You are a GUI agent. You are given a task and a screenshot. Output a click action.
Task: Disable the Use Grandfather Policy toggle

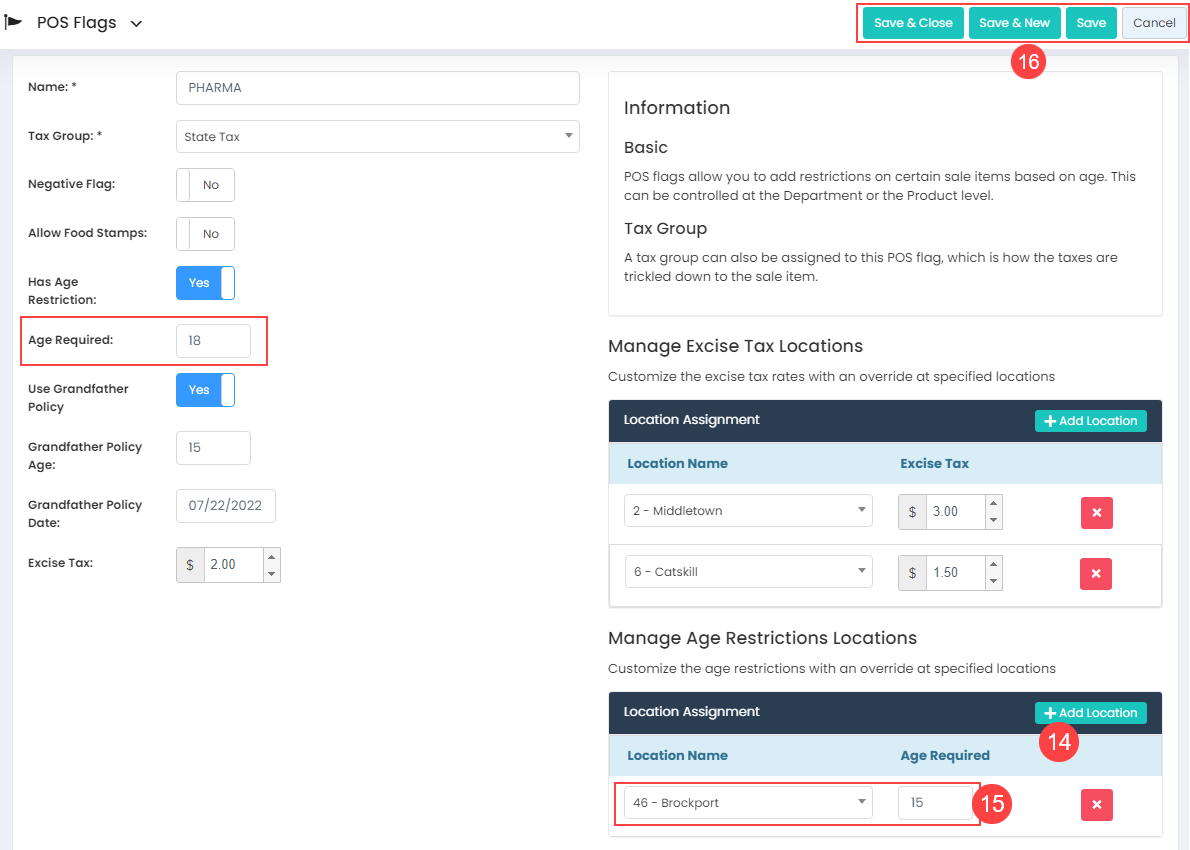(x=205, y=390)
